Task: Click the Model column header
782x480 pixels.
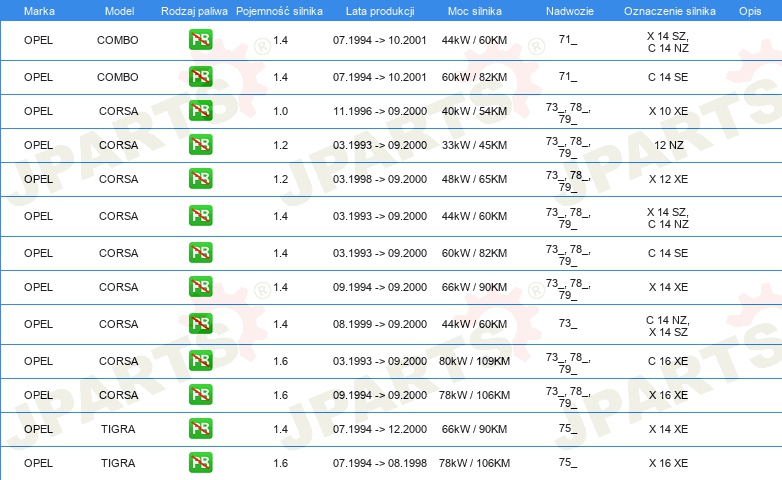Action: click(119, 11)
